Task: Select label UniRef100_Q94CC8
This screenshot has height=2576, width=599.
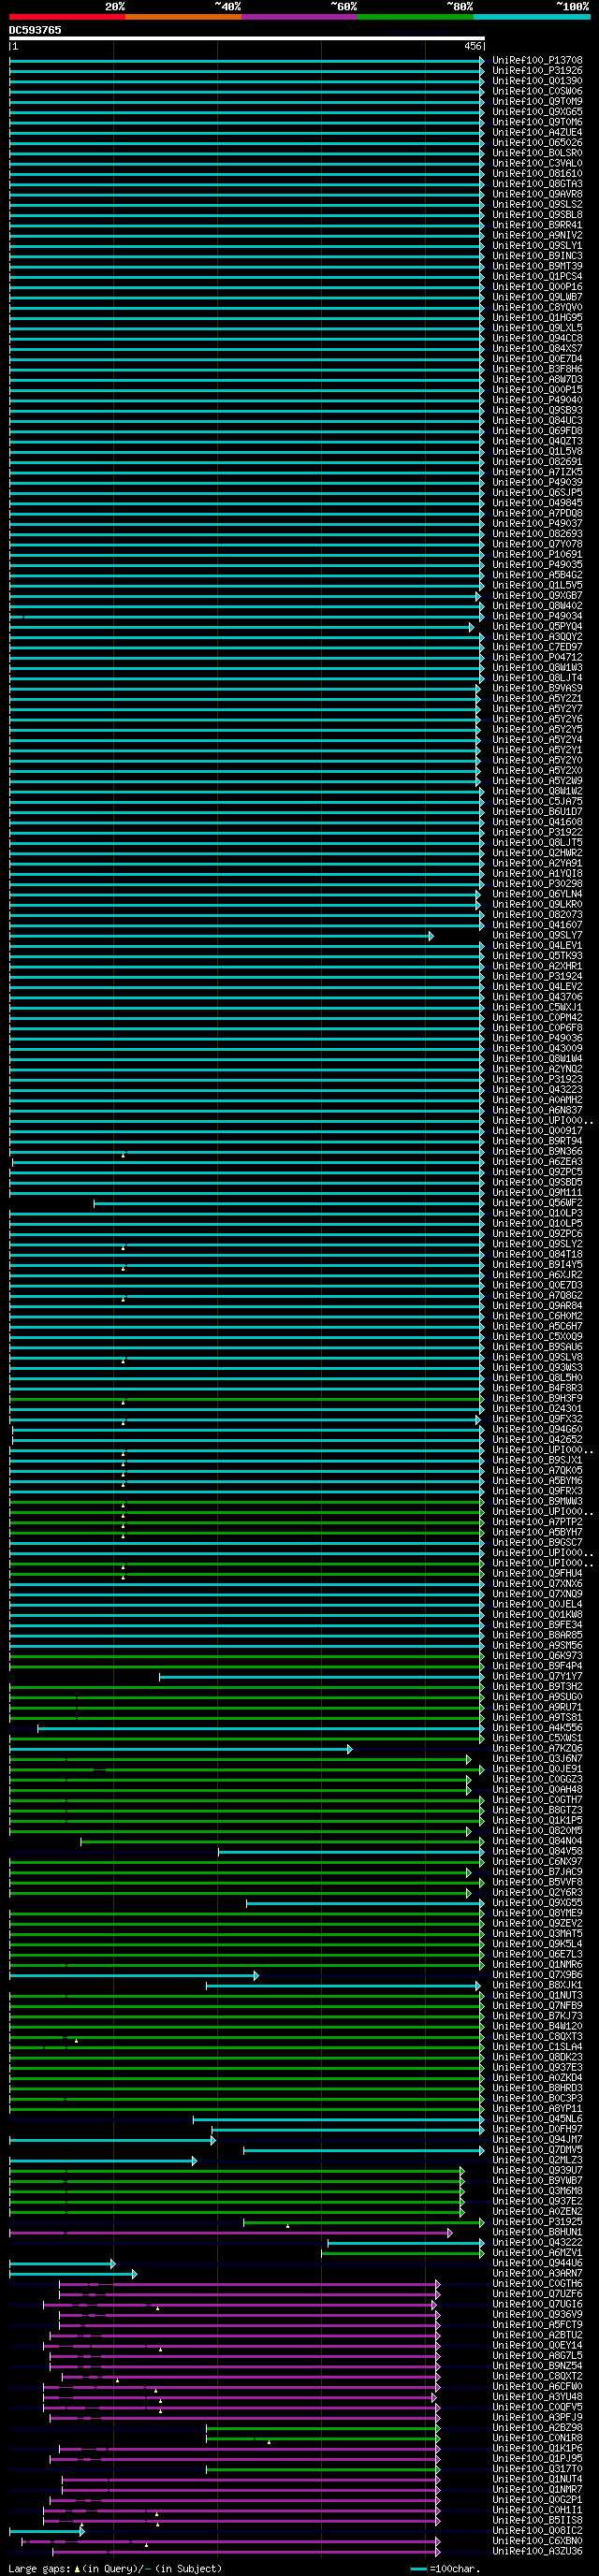Action: click(537, 338)
